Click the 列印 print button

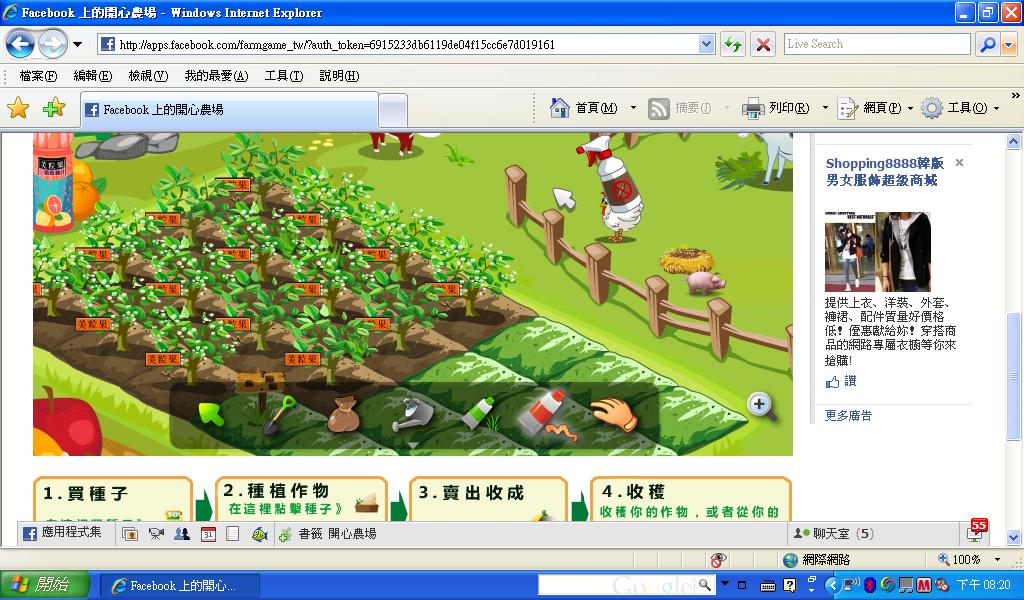tap(776, 108)
